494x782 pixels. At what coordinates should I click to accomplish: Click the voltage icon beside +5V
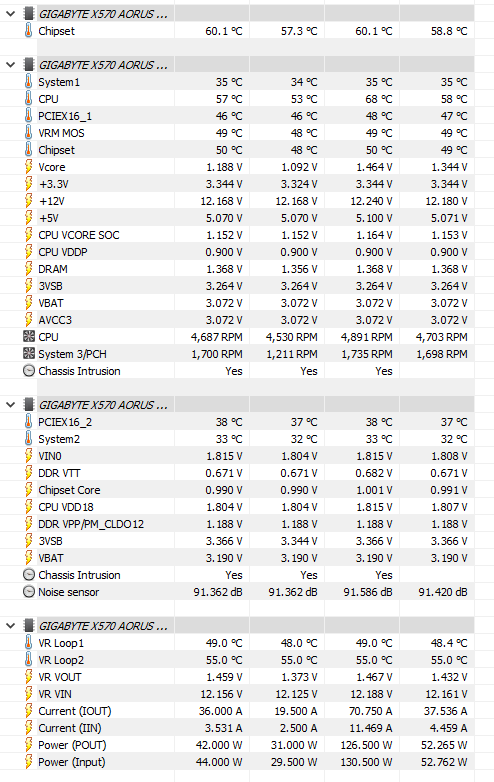click(29, 218)
